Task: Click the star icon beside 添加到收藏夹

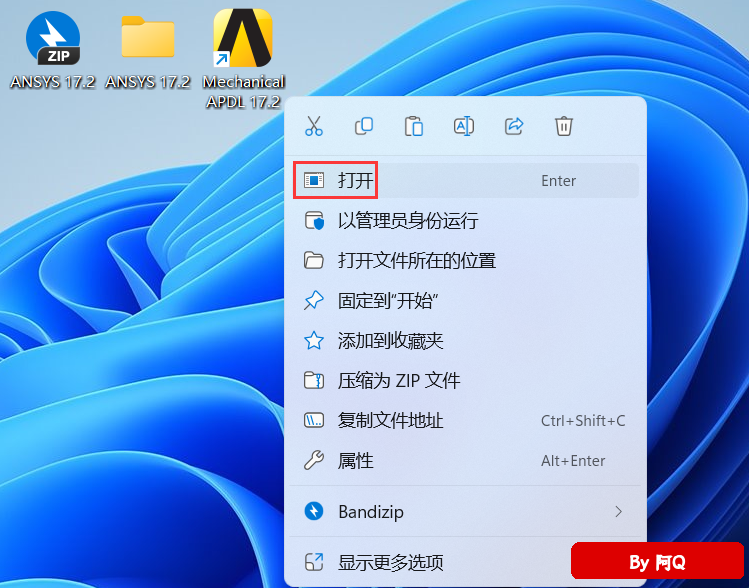Action: [x=314, y=341]
